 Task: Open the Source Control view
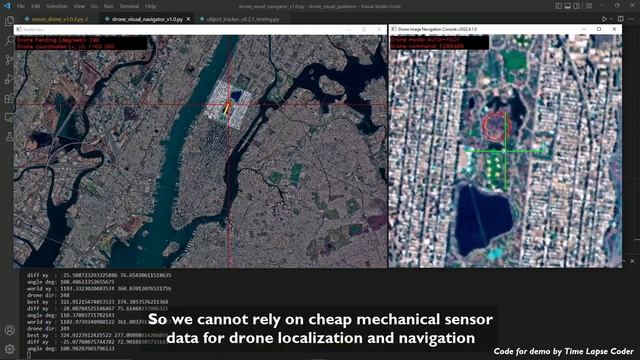point(9,60)
